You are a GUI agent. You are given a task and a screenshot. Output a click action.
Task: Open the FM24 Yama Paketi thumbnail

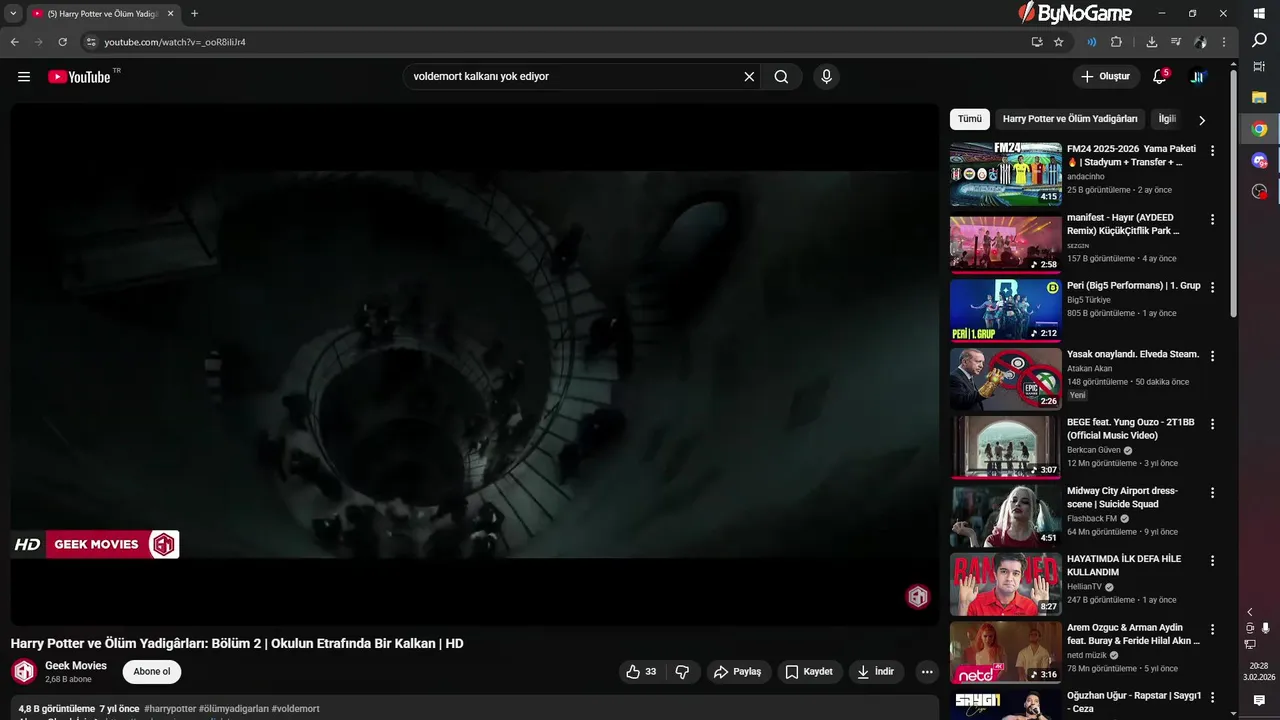1005,174
